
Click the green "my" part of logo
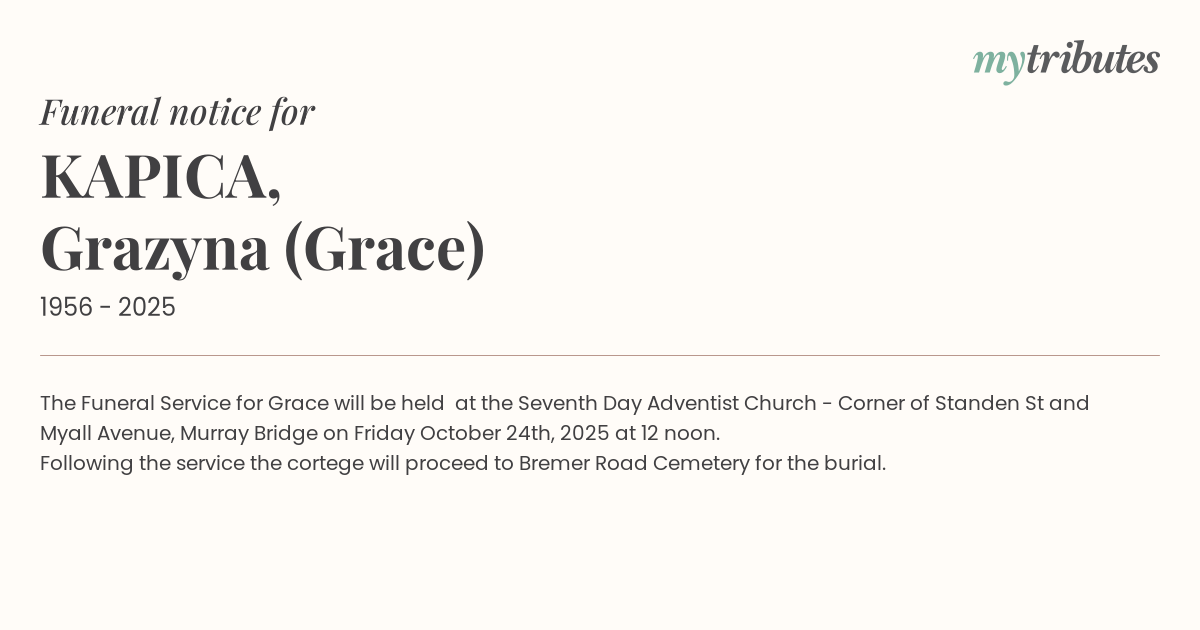[998, 62]
